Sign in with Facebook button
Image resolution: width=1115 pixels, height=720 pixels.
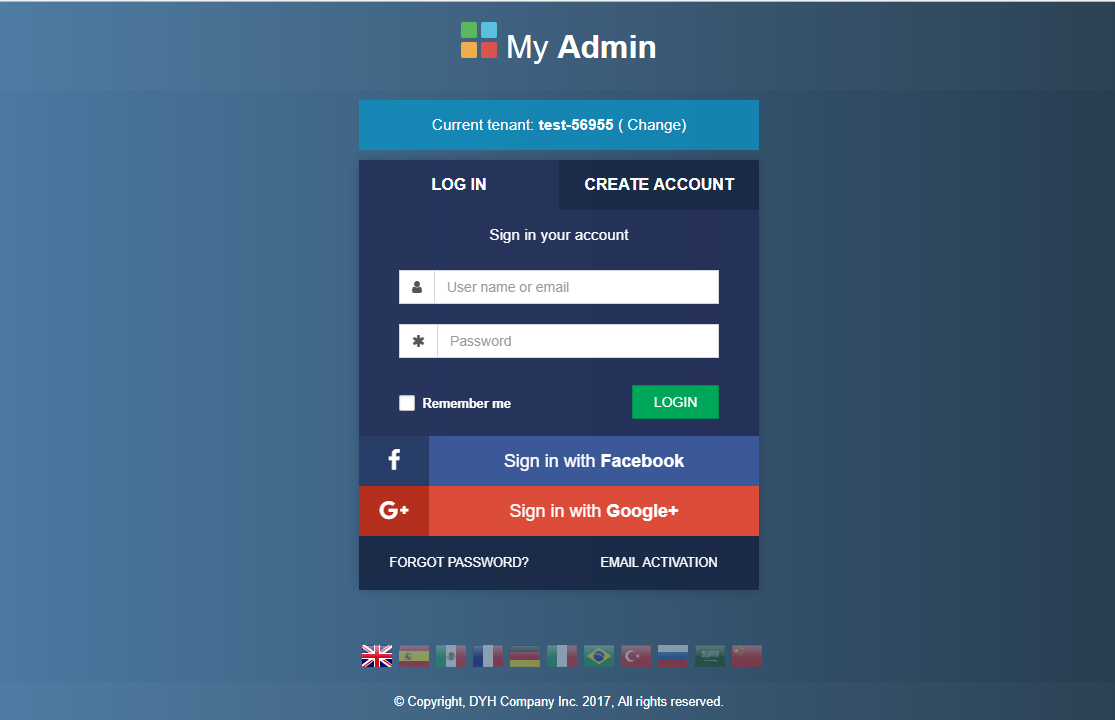pyautogui.click(x=559, y=461)
